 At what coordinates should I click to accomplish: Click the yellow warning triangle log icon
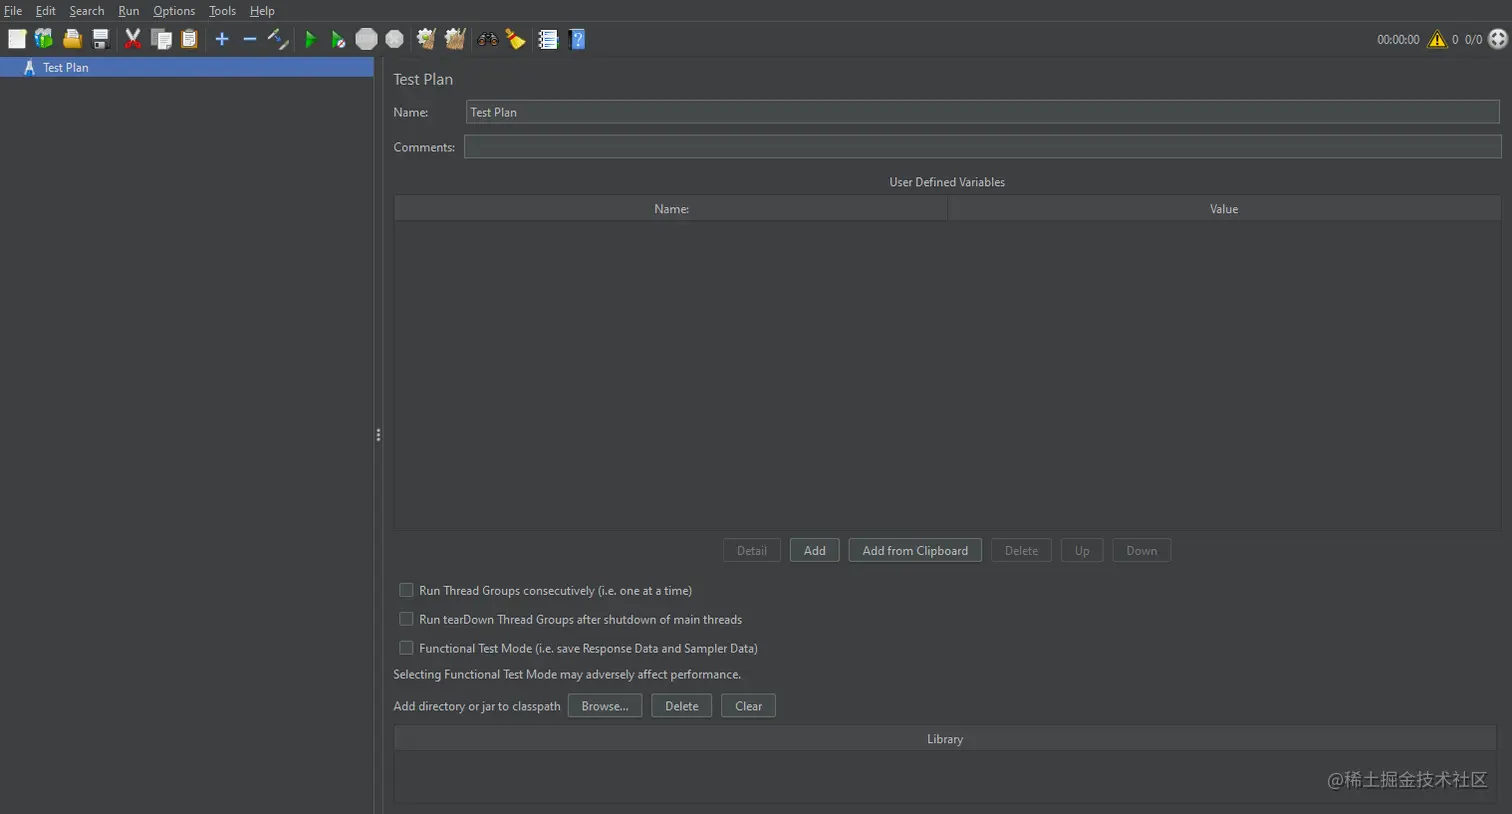(1437, 39)
